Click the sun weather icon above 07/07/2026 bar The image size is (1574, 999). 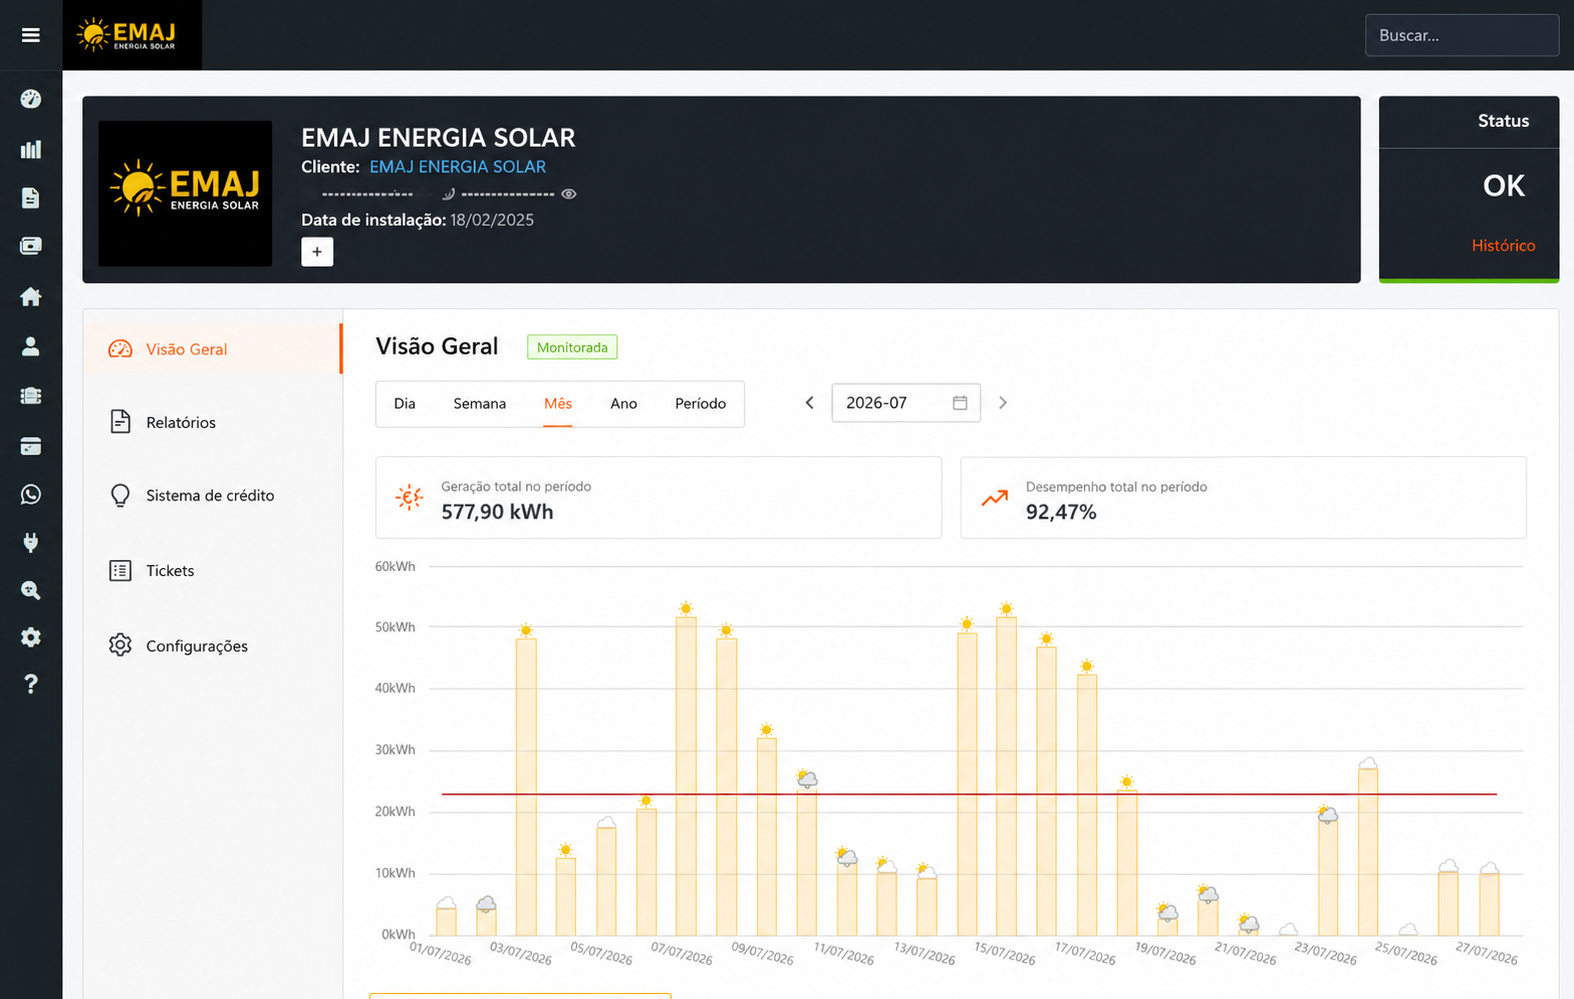[686, 609]
